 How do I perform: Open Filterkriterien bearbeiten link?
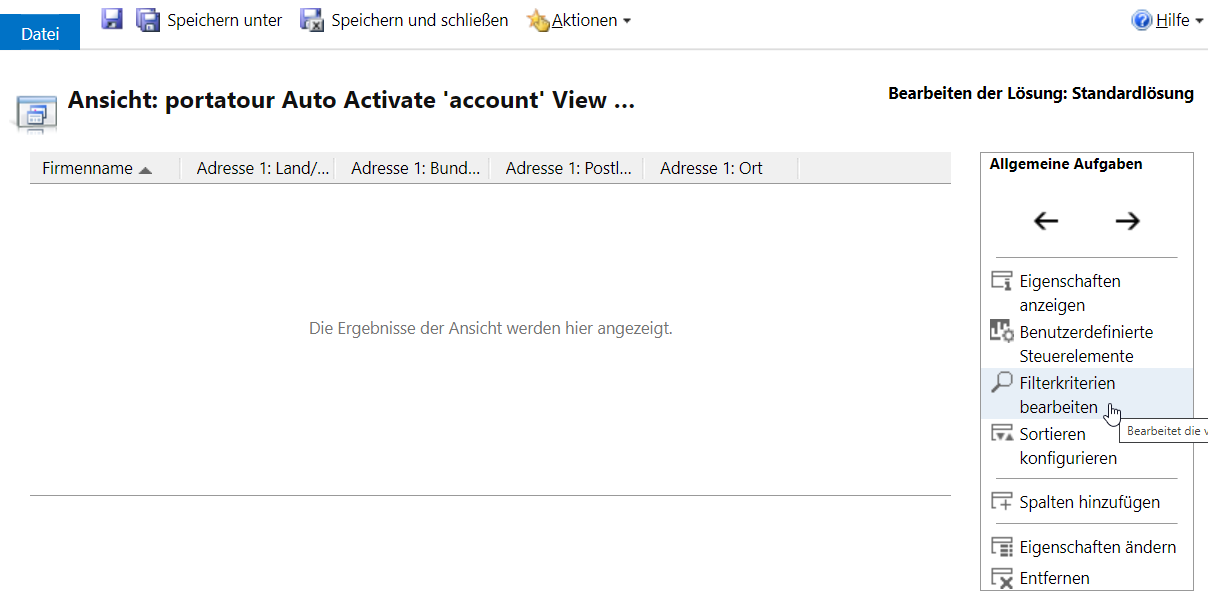point(1067,395)
